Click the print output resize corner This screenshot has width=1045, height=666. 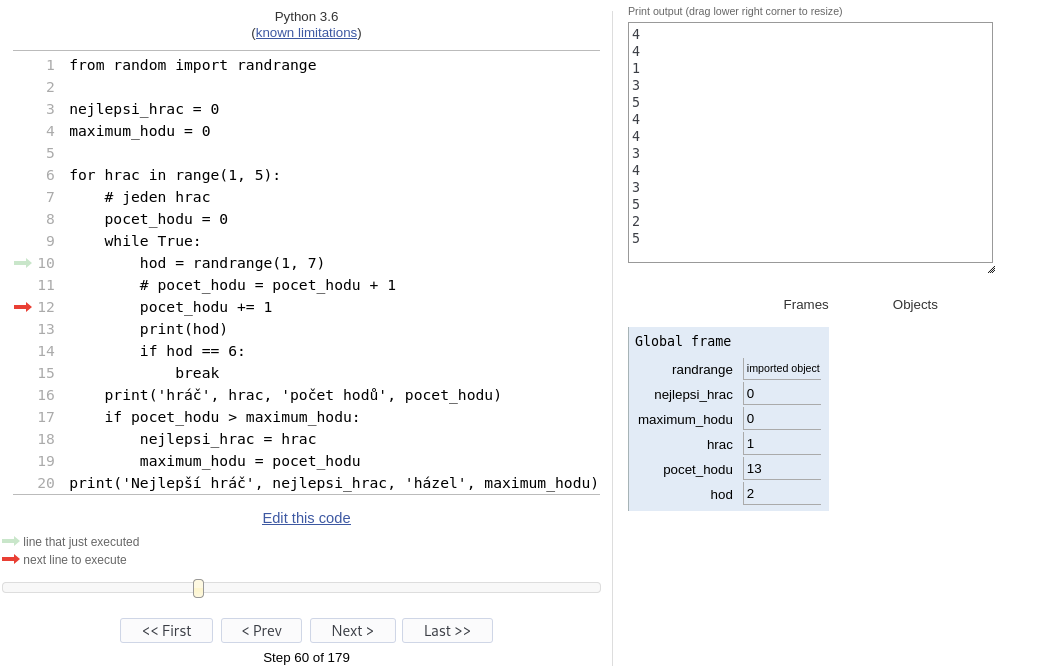pos(990,268)
